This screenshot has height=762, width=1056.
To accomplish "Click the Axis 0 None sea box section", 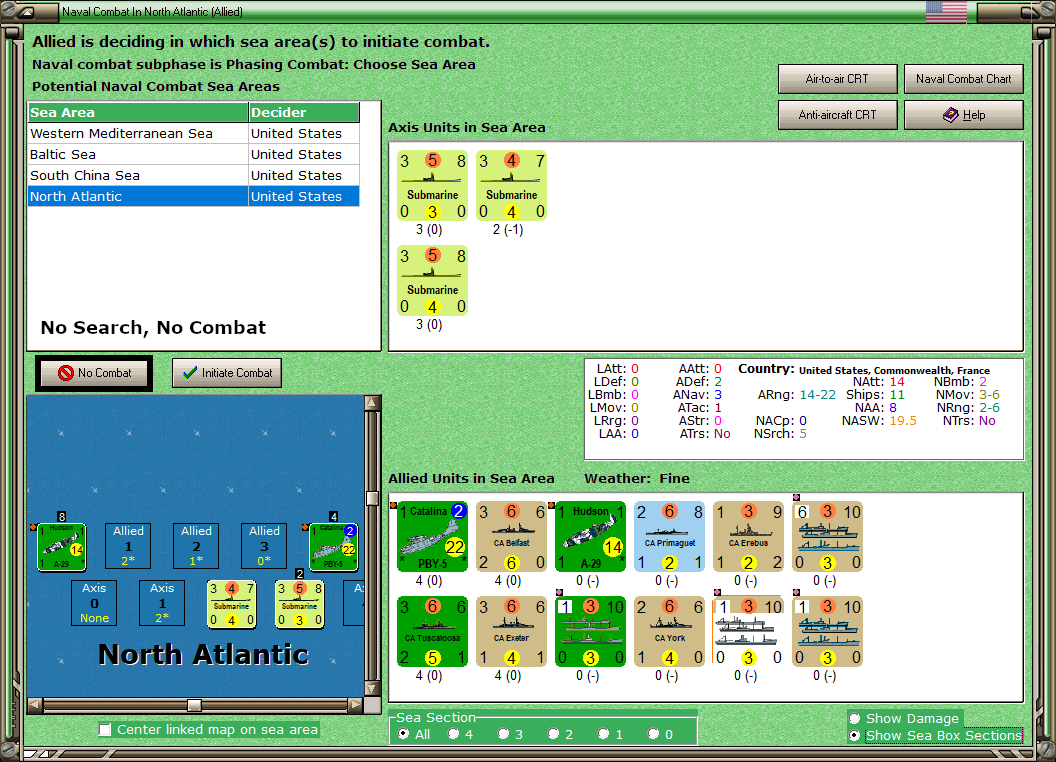I will click(94, 603).
